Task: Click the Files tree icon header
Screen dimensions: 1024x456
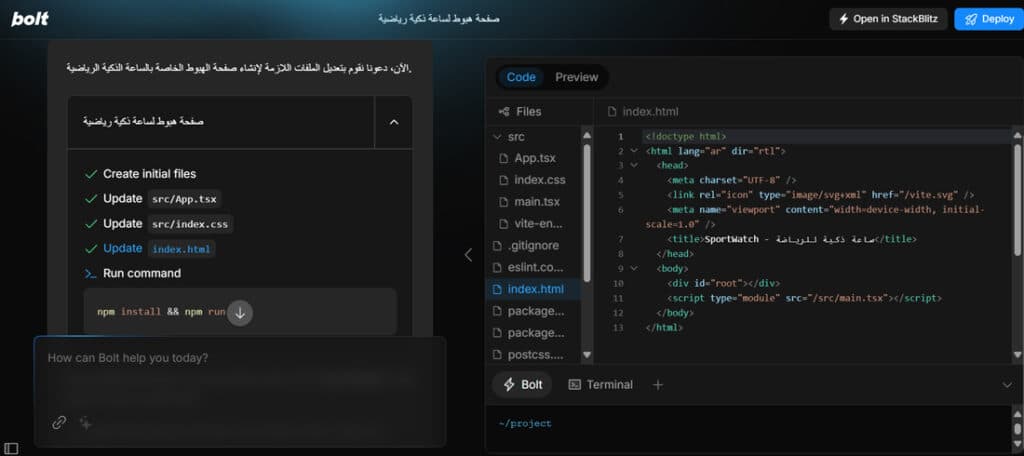Action: (x=519, y=112)
